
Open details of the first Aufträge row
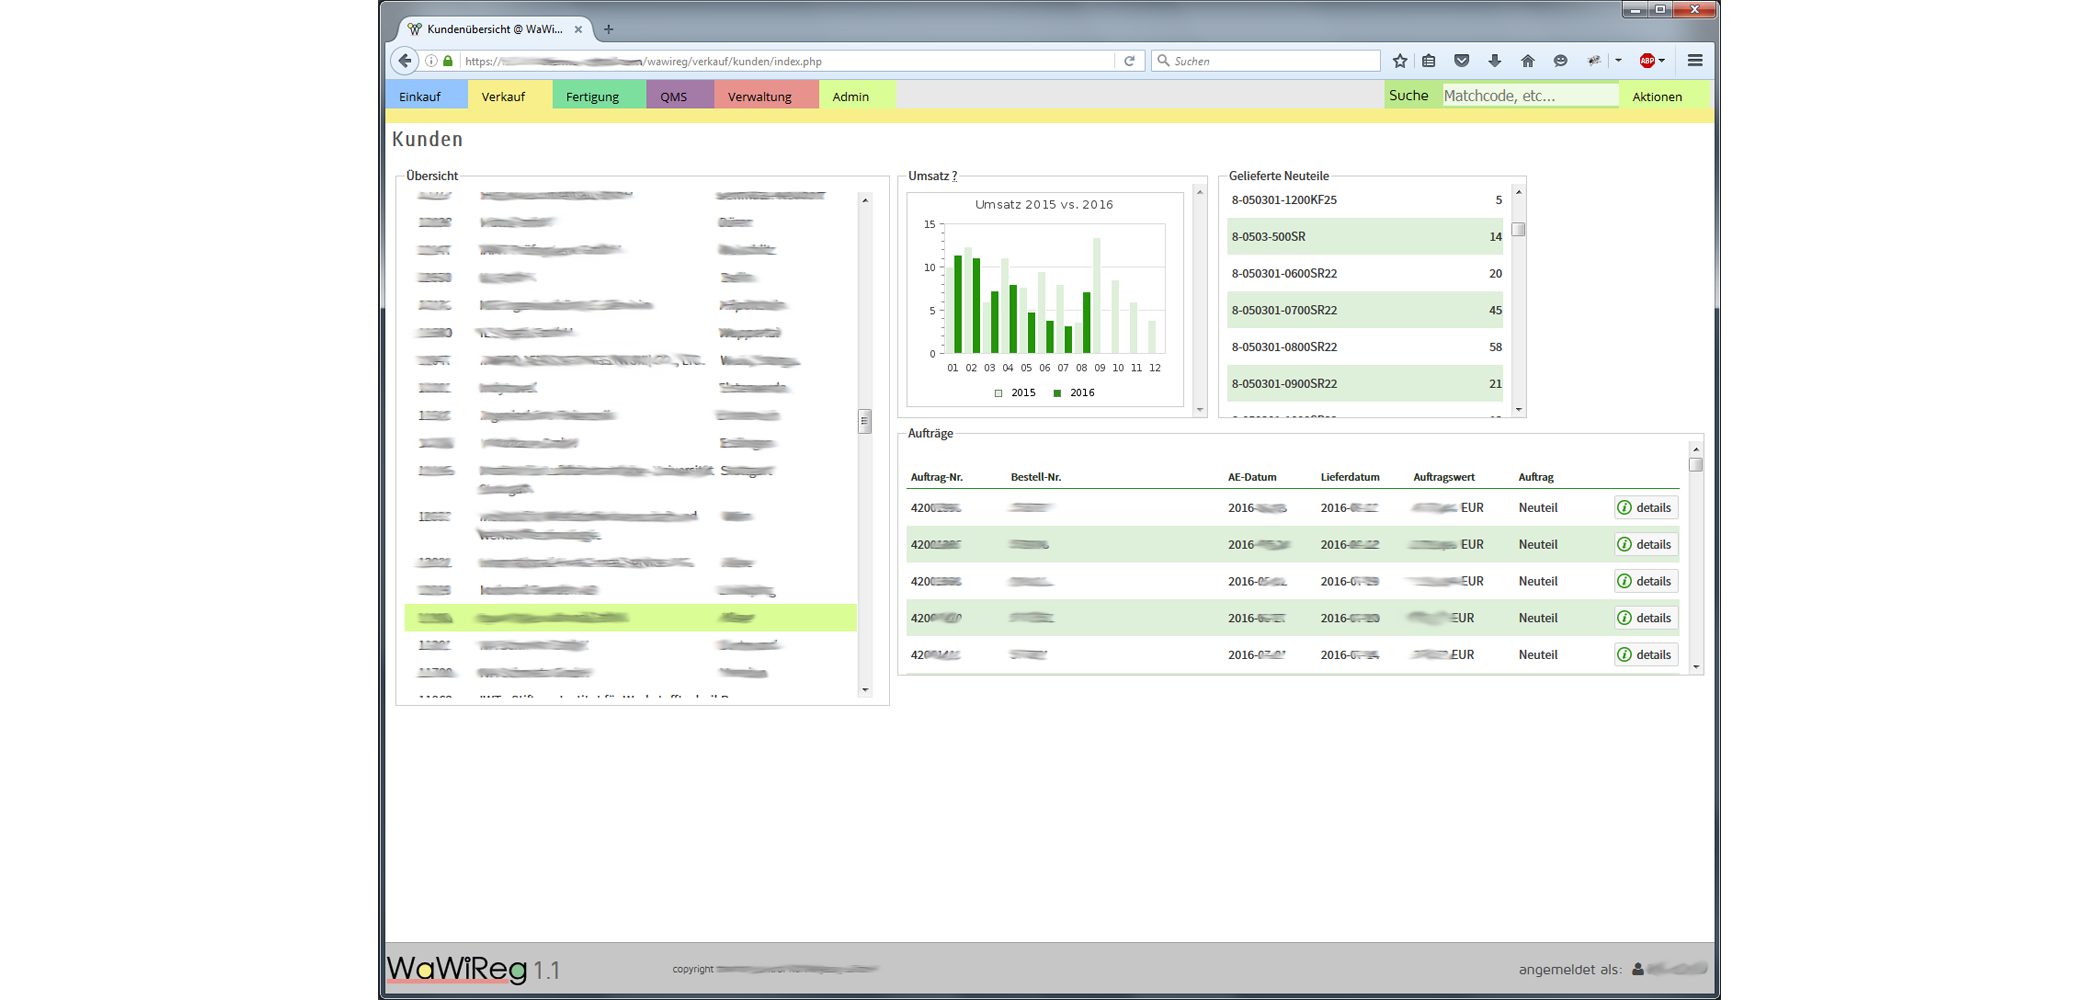pos(1645,508)
